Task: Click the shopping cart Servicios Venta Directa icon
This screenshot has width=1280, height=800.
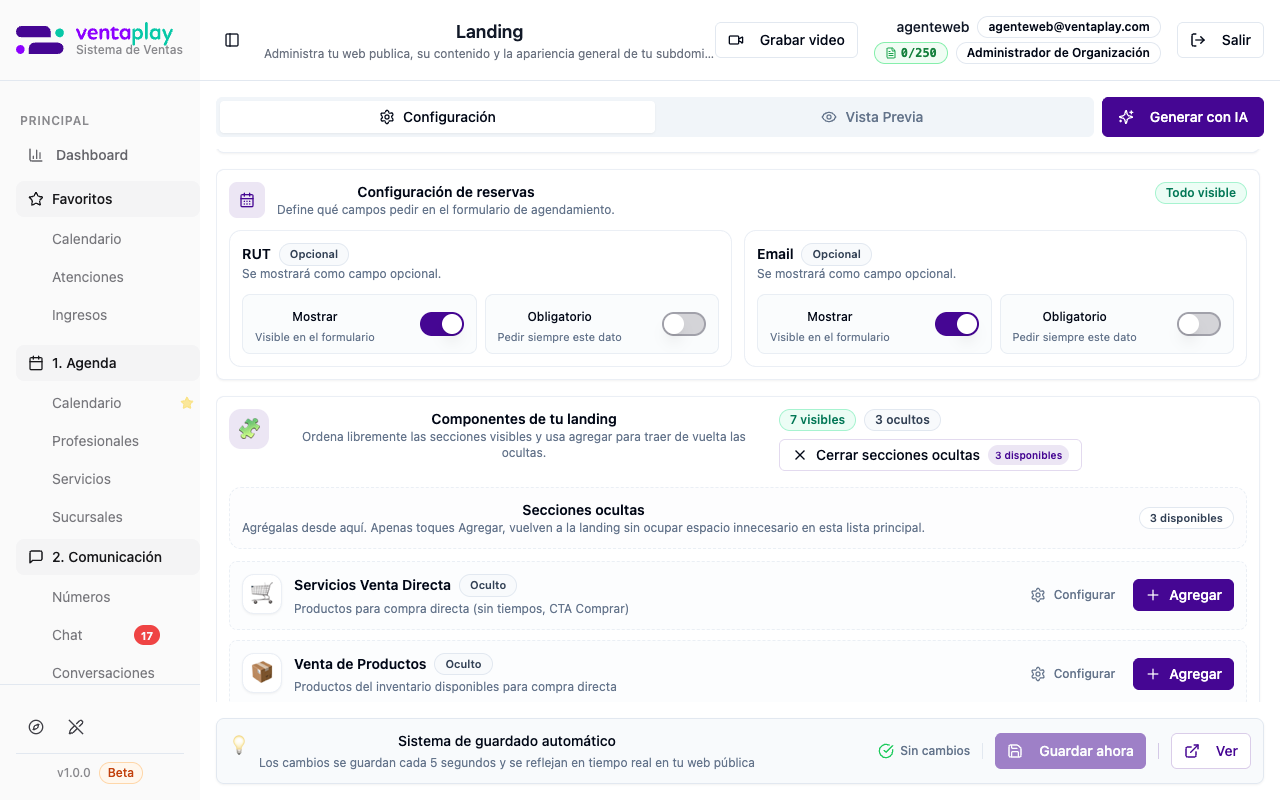Action: click(x=262, y=594)
